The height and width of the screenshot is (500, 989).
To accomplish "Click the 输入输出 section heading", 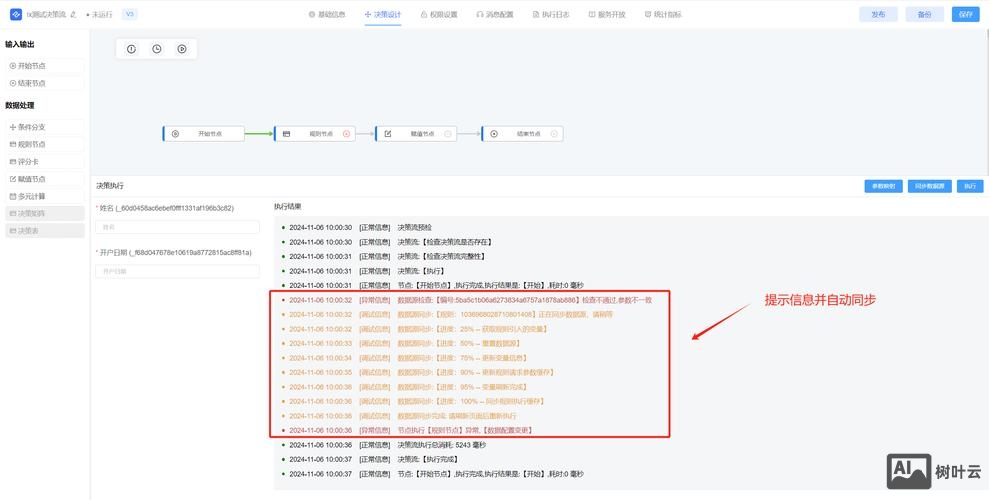I will 20,45.
